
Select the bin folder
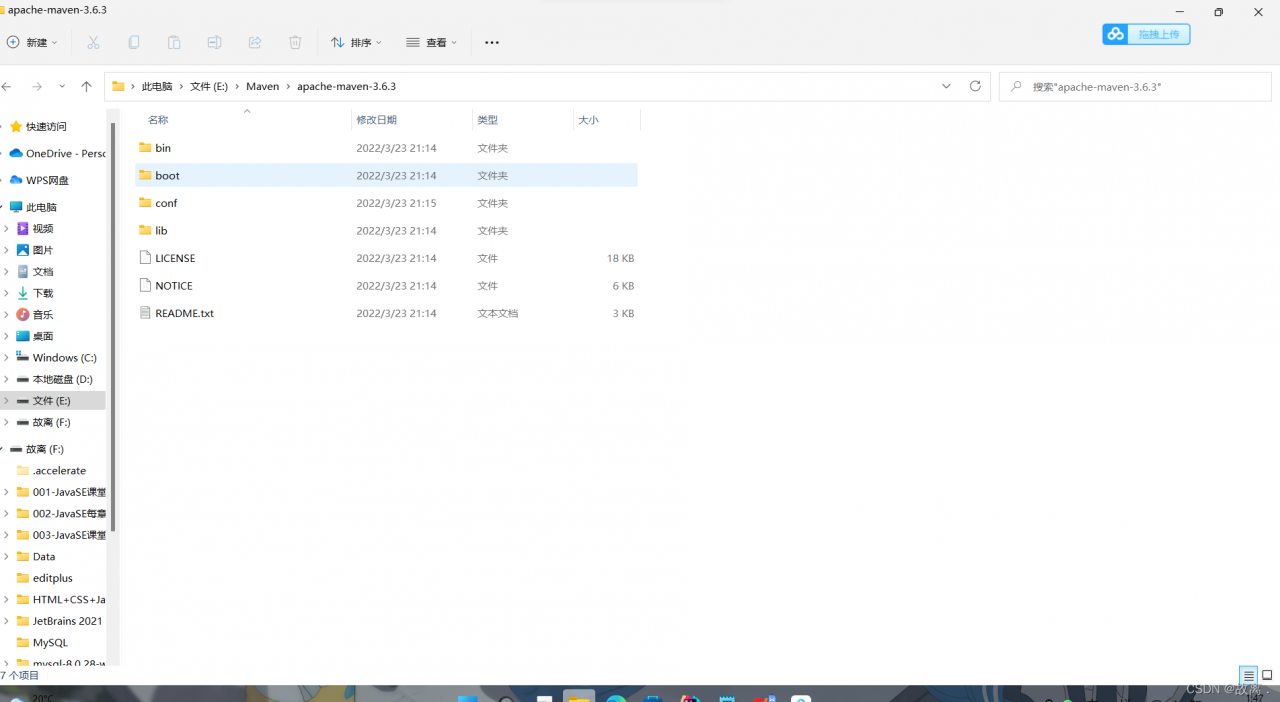tap(386, 148)
